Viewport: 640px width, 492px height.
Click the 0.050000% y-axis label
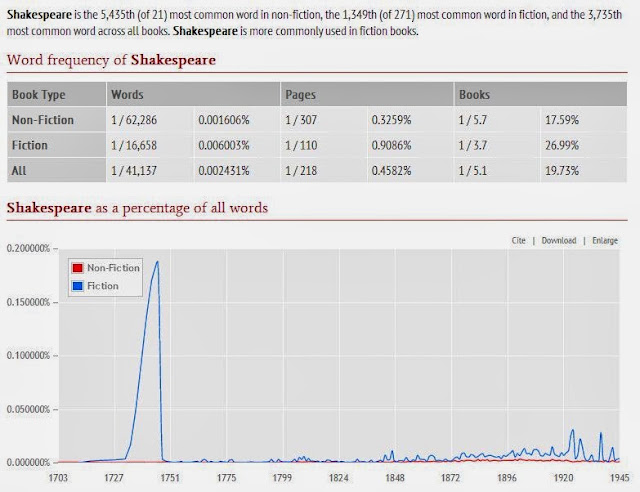click(28, 410)
